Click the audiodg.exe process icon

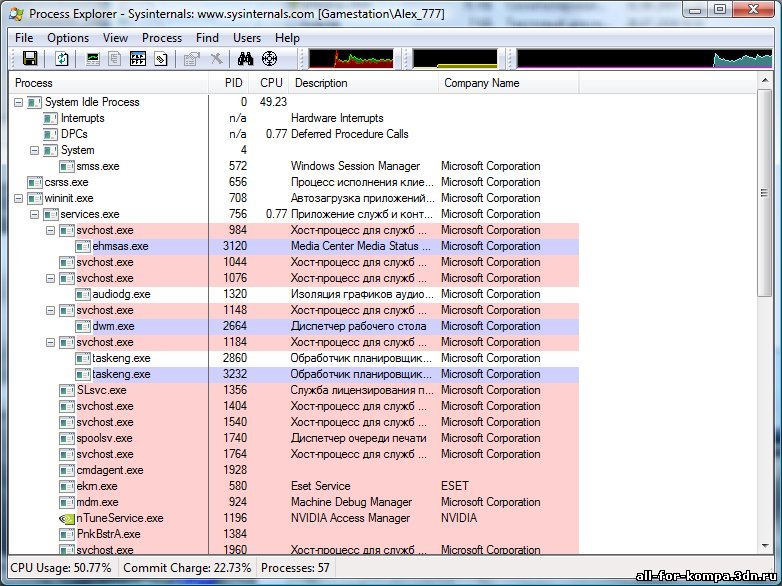pyautogui.click(x=83, y=295)
